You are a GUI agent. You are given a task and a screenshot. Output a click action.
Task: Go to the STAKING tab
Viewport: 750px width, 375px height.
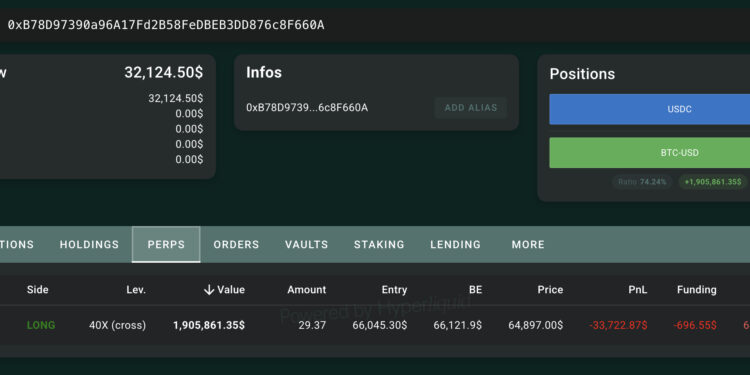tap(379, 244)
